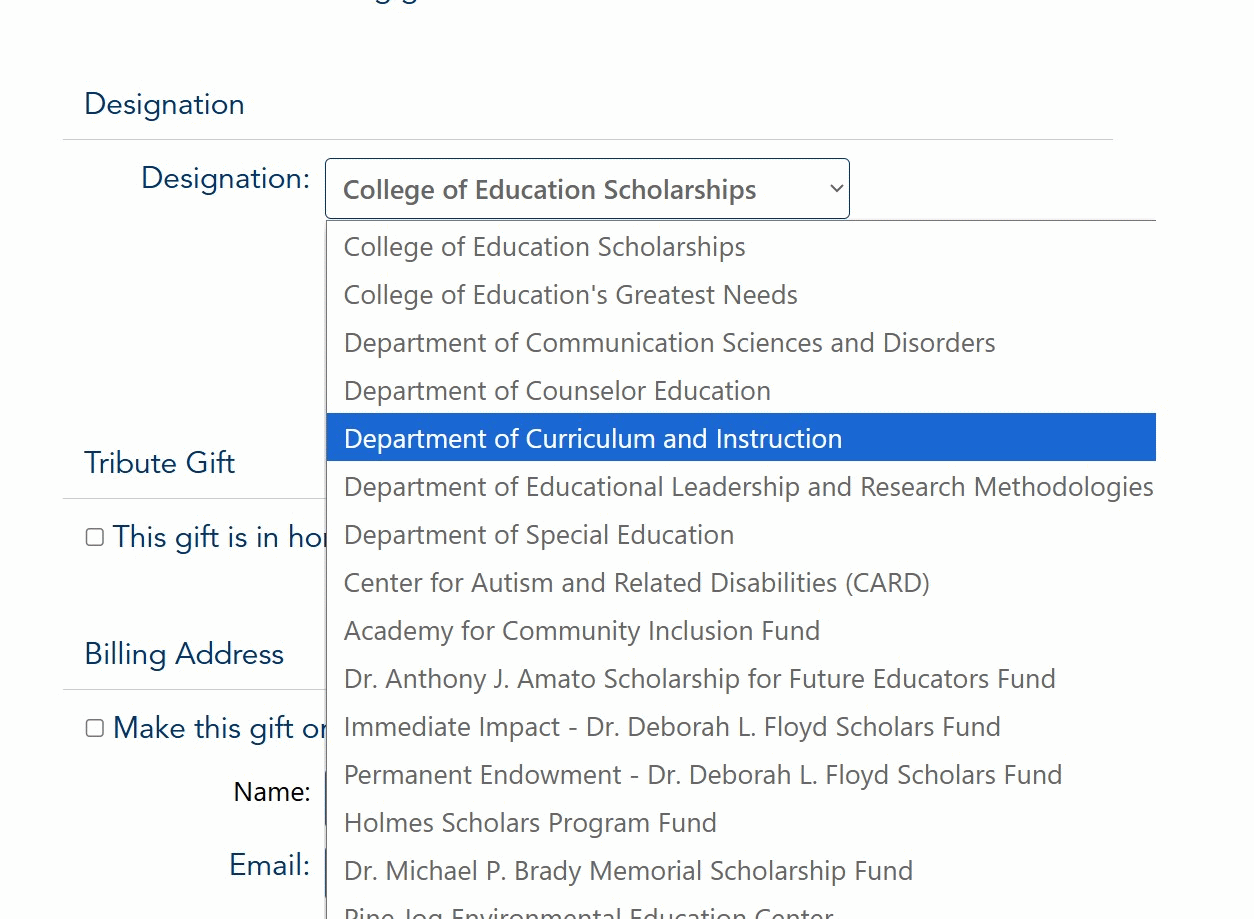Open the Designation dropdown chevron
Viewport: 1254px width, 919px height.
(x=836, y=188)
